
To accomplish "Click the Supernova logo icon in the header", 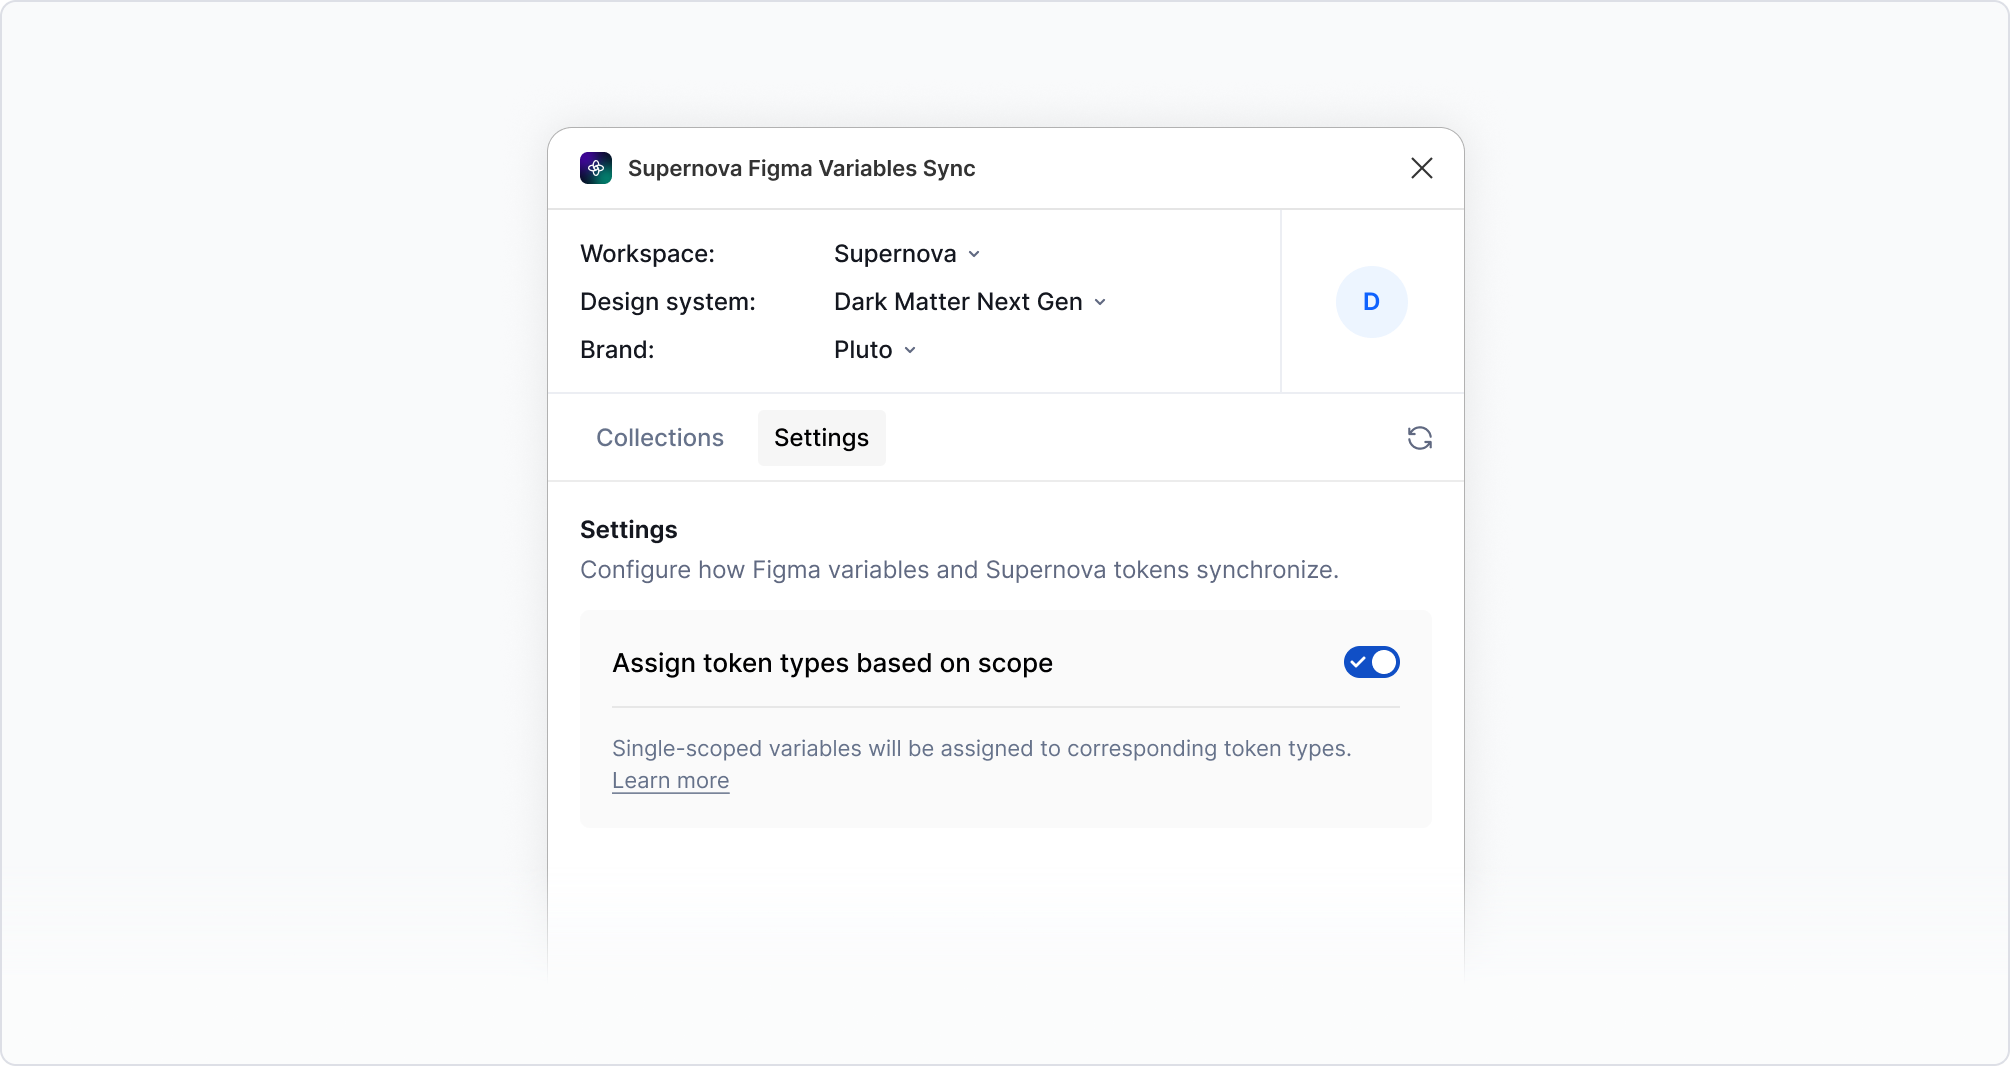I will coord(597,168).
